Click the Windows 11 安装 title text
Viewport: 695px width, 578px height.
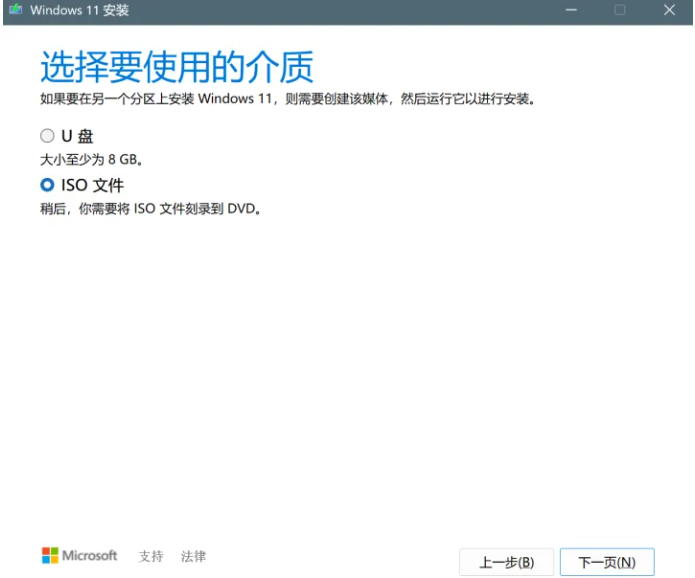(x=79, y=10)
